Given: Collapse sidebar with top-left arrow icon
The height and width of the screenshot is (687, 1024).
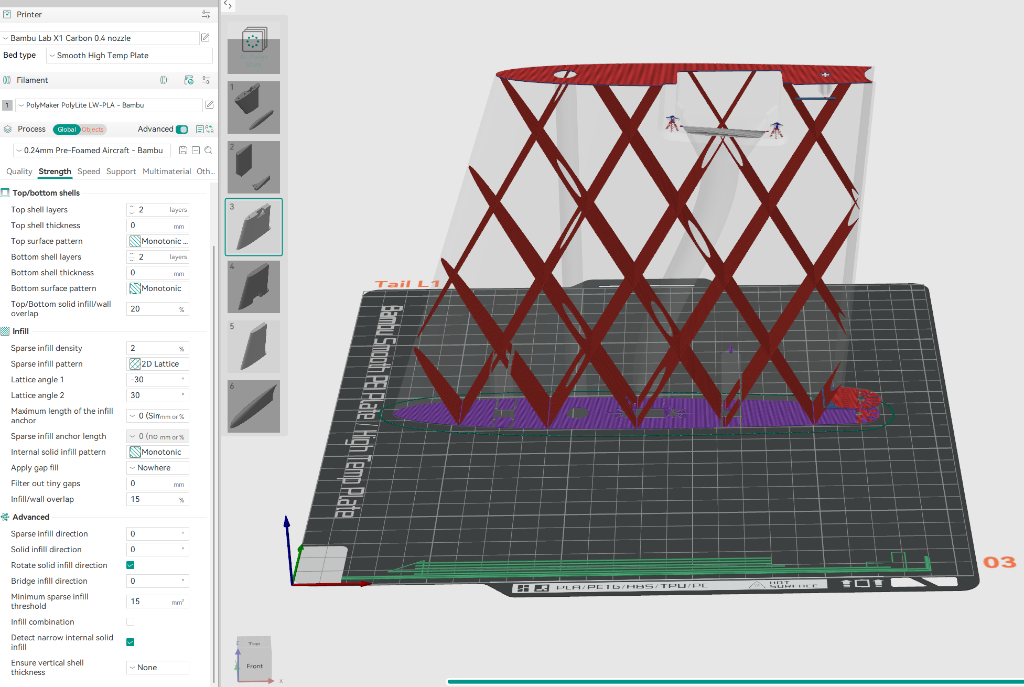Looking at the screenshot, I should [x=227, y=6].
